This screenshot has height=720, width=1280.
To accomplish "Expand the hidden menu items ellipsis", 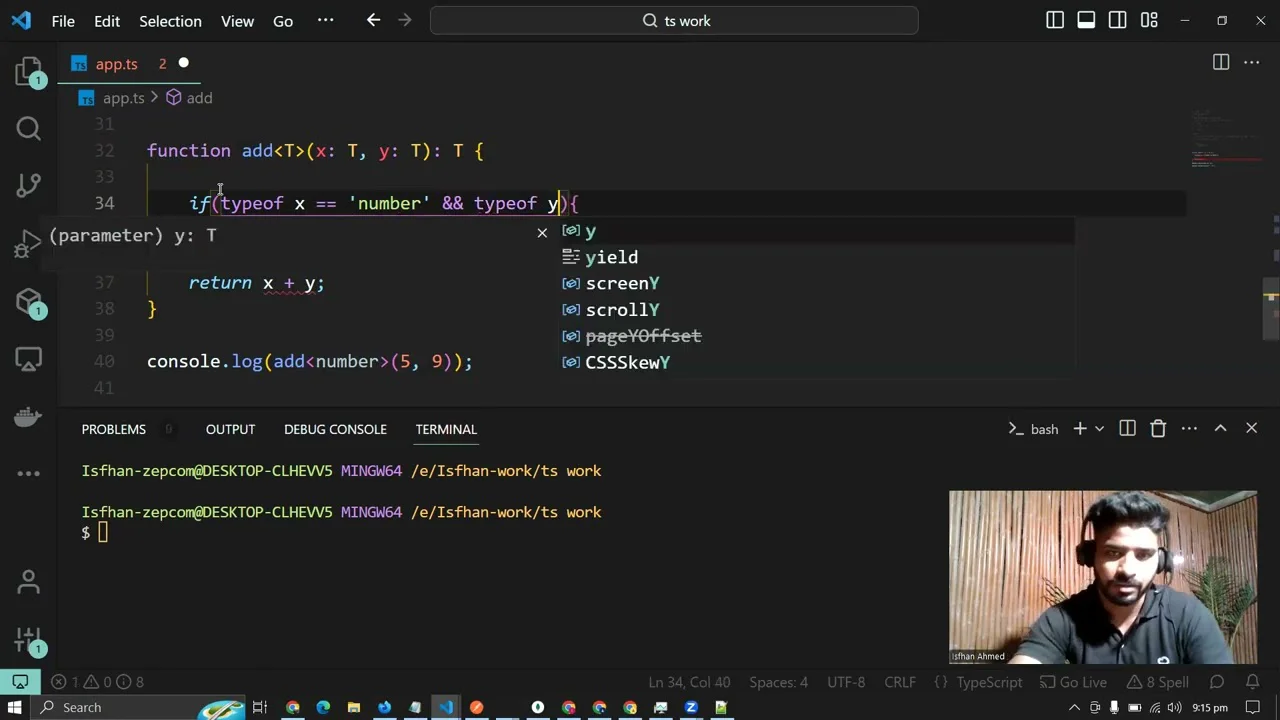I will point(325,21).
